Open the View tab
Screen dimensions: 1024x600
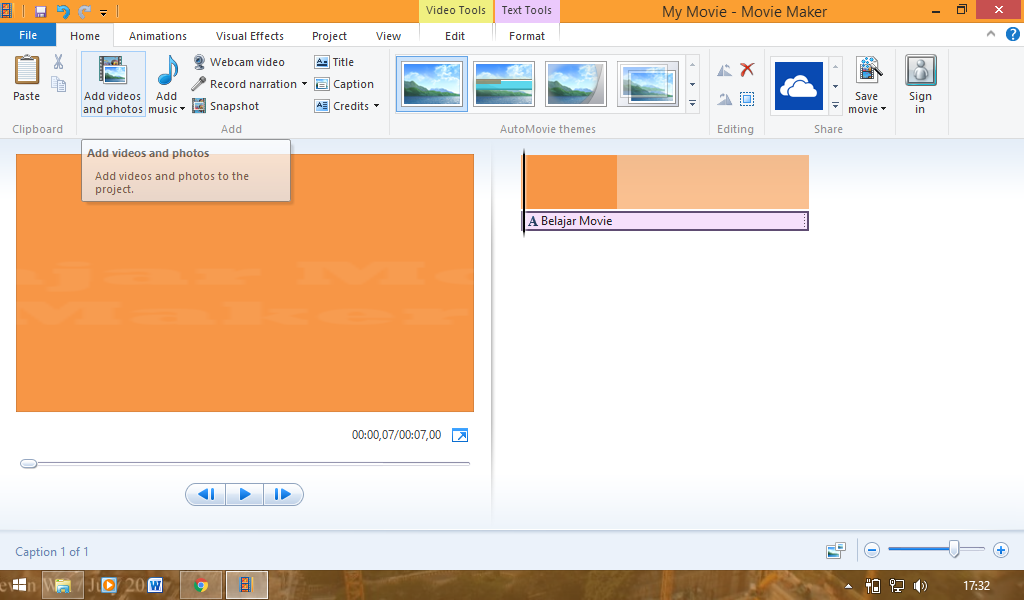[388, 36]
